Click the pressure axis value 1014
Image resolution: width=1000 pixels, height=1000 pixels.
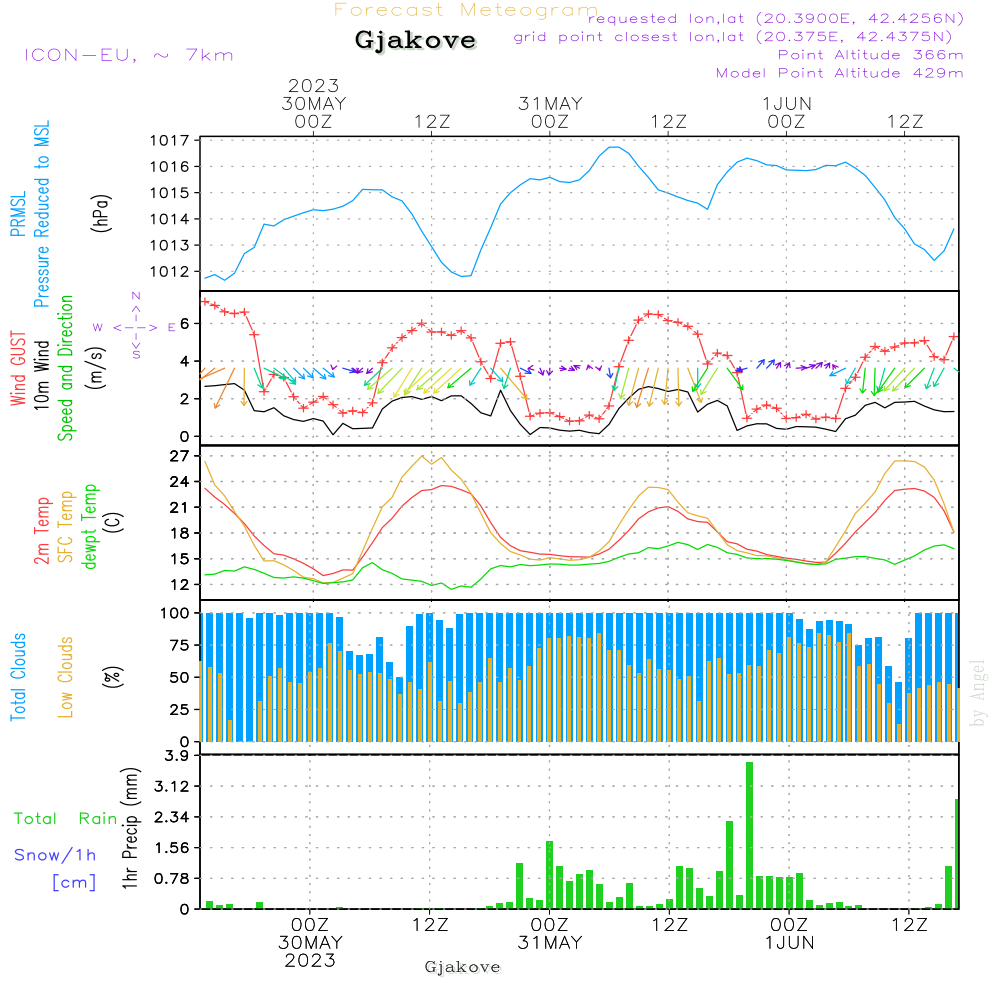tap(170, 219)
